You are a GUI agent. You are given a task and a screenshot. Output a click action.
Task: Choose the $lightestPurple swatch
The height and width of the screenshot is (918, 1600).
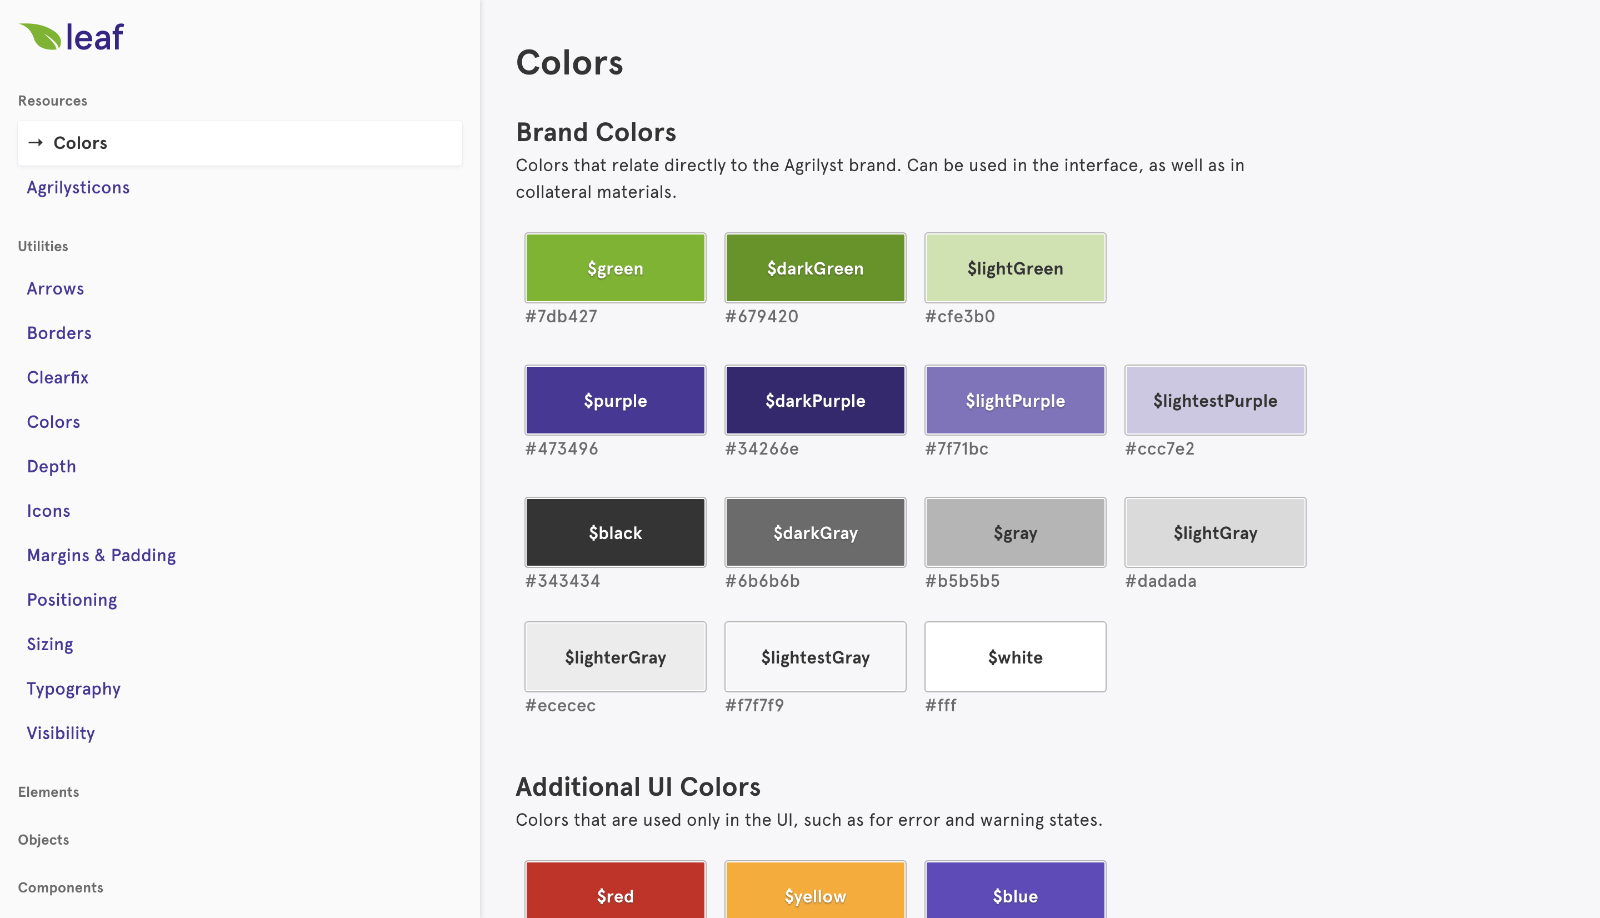click(x=1215, y=400)
